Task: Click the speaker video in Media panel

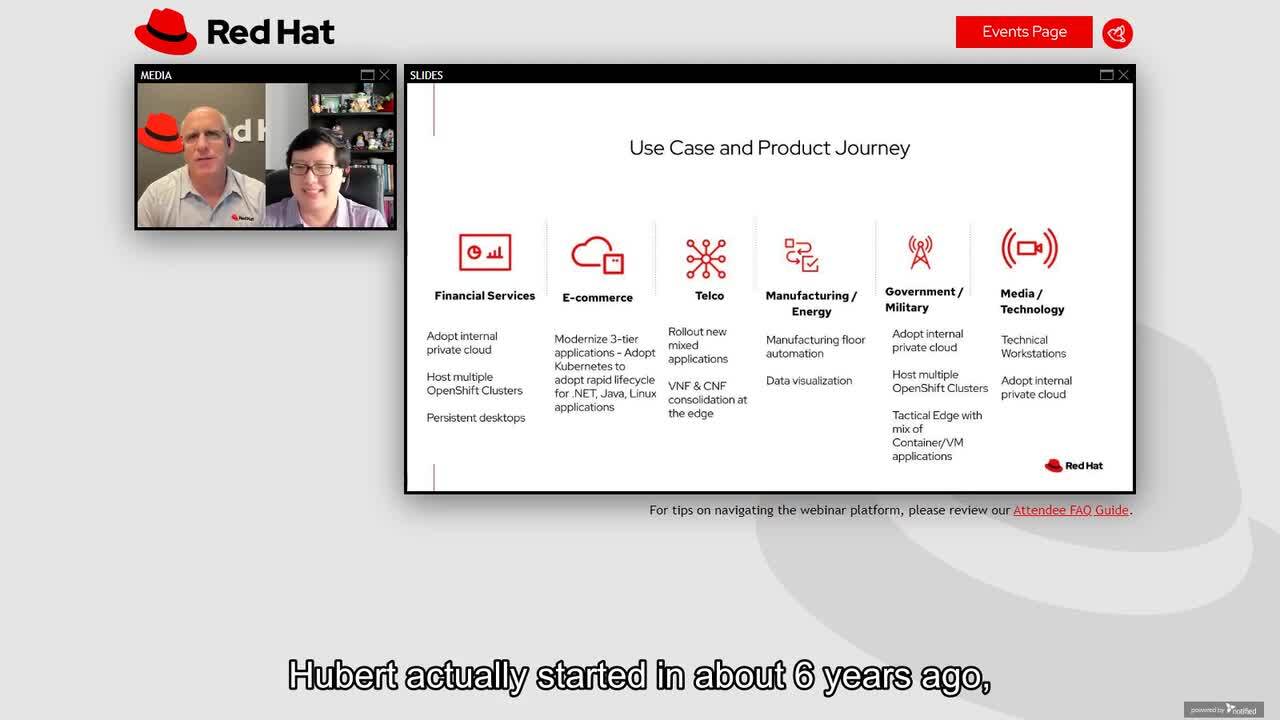Action: click(265, 155)
